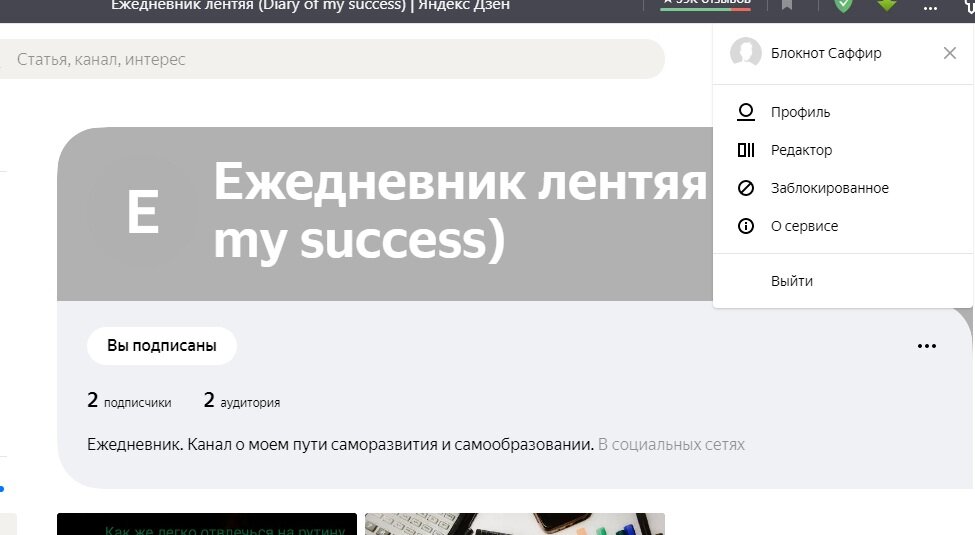Open the dark article card thumbnail
This screenshot has width=975, height=535.
[207, 524]
